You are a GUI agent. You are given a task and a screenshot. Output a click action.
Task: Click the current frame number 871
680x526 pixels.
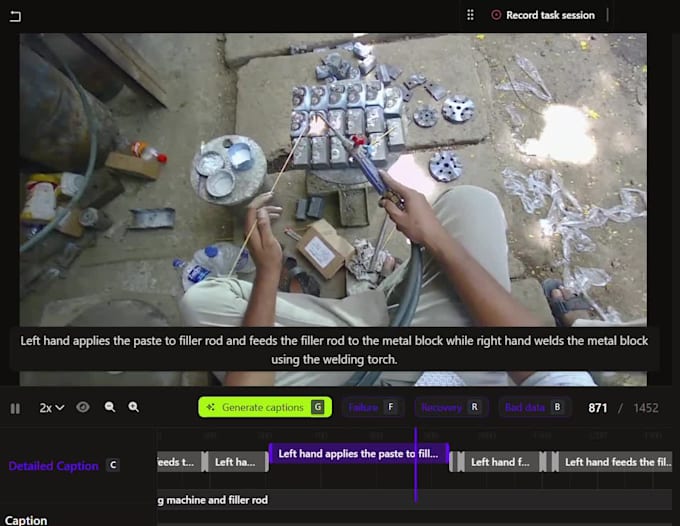click(x=598, y=408)
